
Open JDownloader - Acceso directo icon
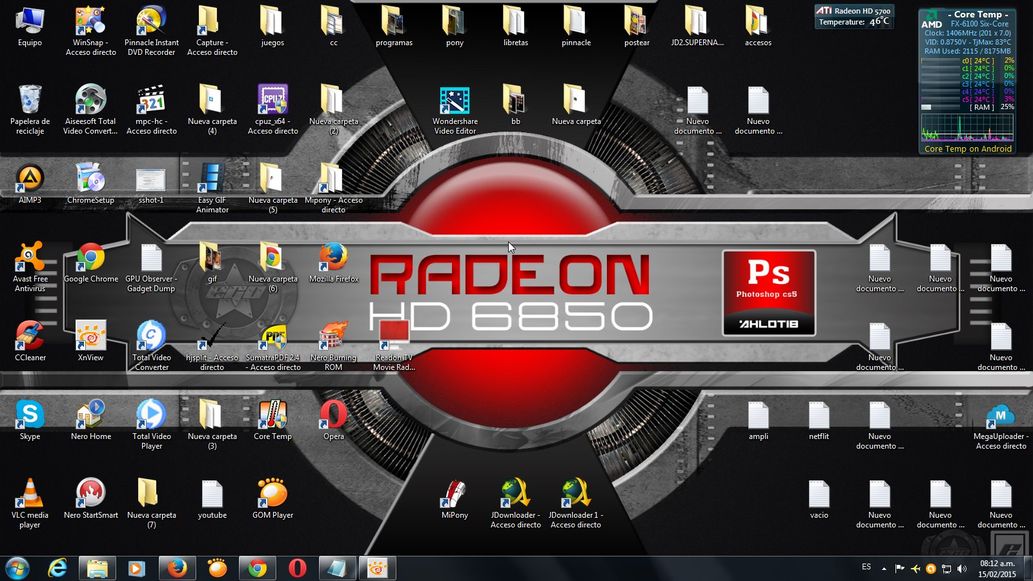pyautogui.click(x=515, y=493)
